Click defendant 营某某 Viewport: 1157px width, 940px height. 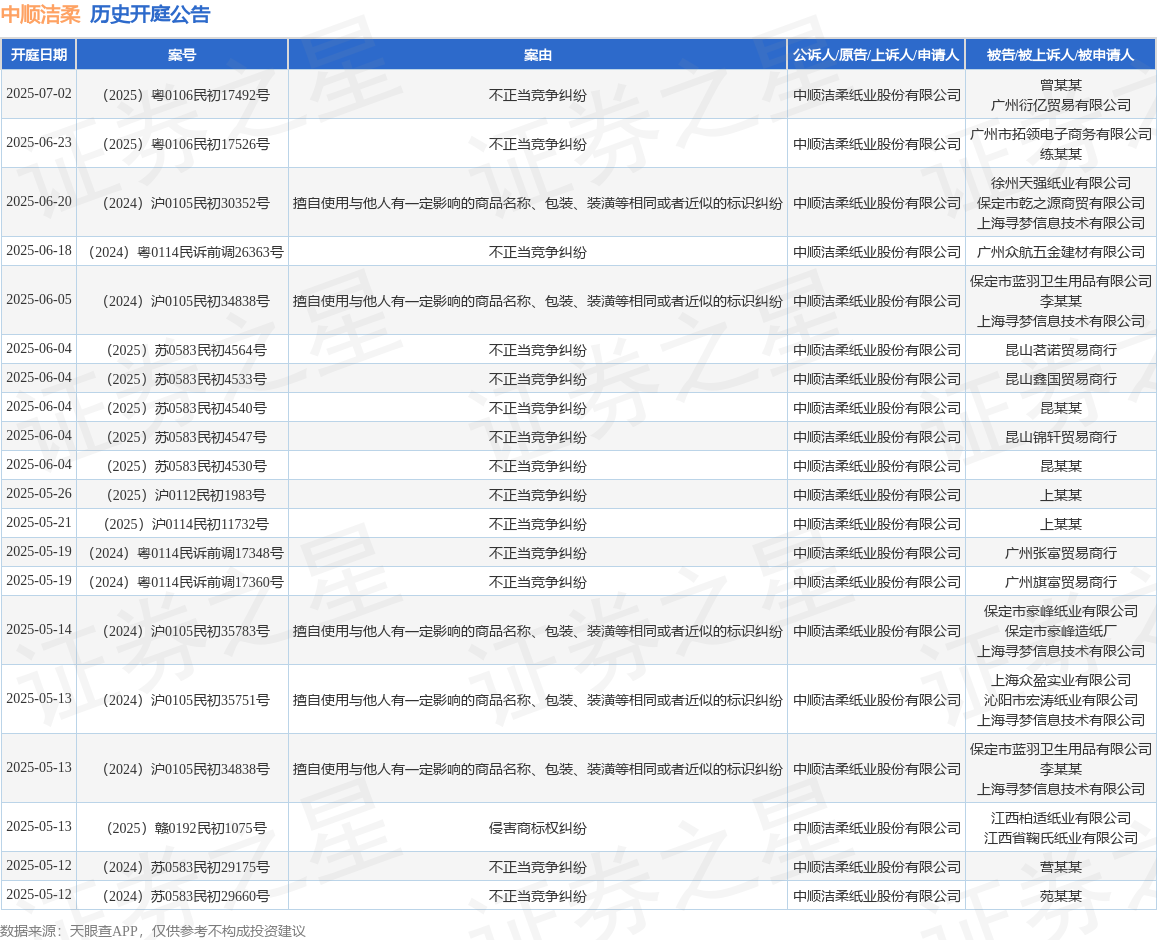pyautogui.click(x=1060, y=867)
